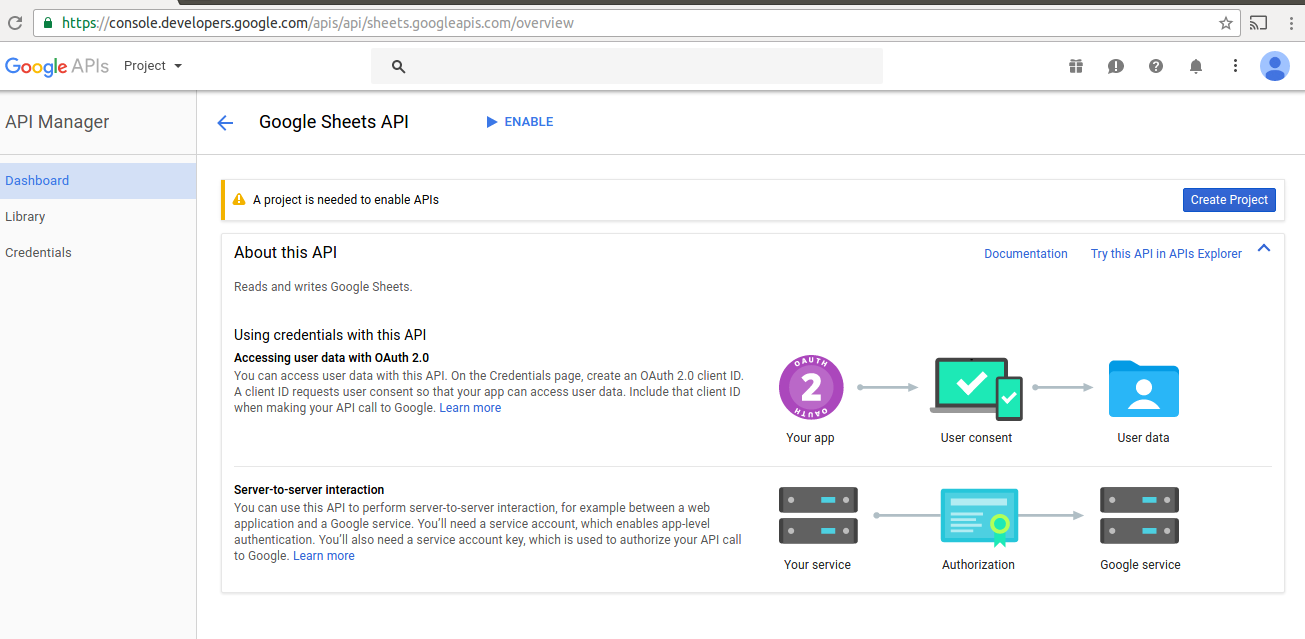The image size is (1305, 639).
Task: Reload the page with browser refresh icon
Action: point(15,22)
